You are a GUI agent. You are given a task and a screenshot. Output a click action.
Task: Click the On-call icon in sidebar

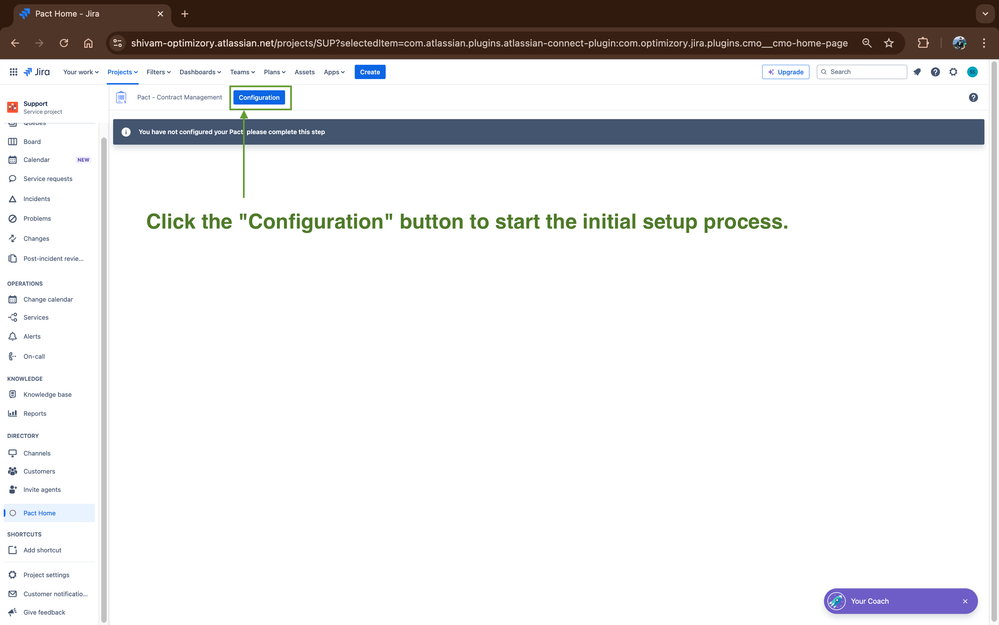(12, 357)
